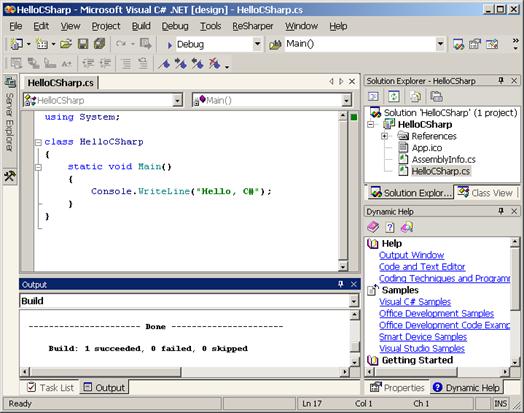524x413 pixels.
Task: Select the HelloCSharp.cs editor tab
Action: (60, 83)
